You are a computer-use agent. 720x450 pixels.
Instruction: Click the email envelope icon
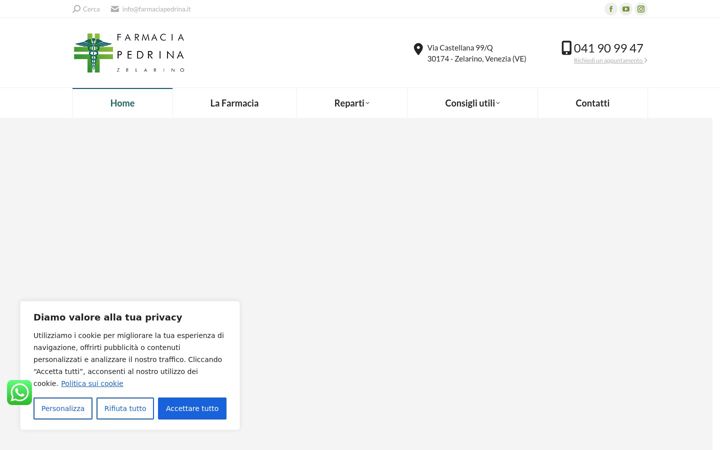[115, 9]
